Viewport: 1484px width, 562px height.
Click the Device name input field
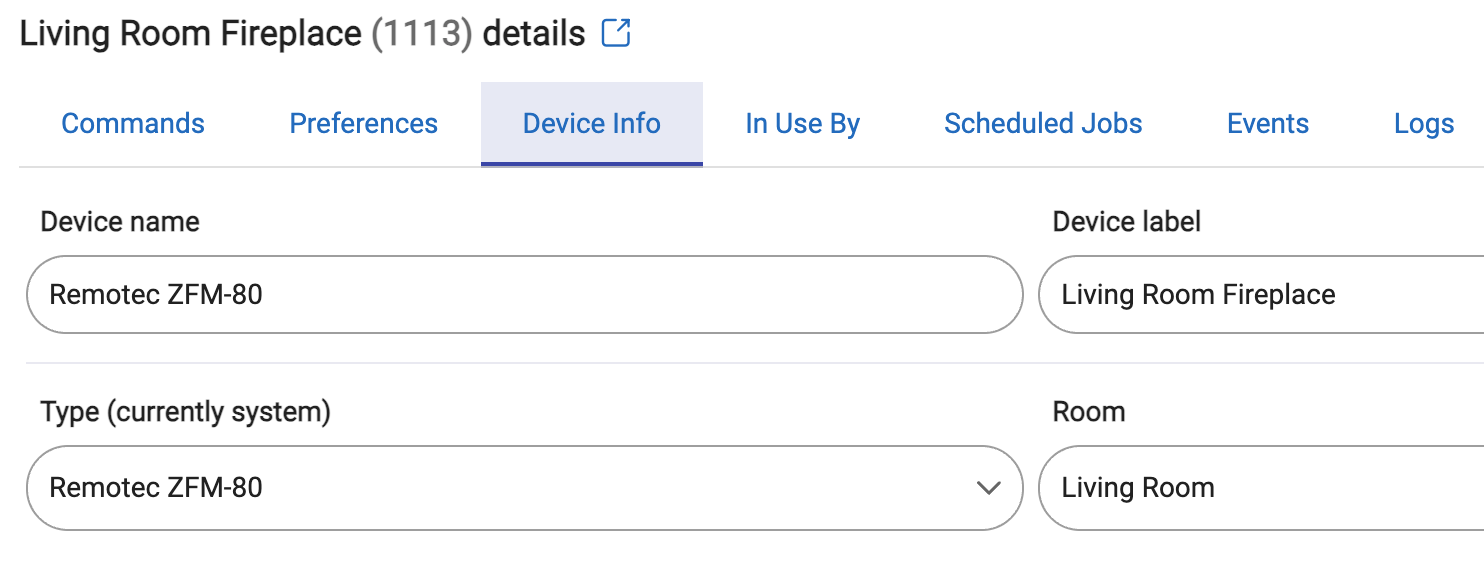524,295
